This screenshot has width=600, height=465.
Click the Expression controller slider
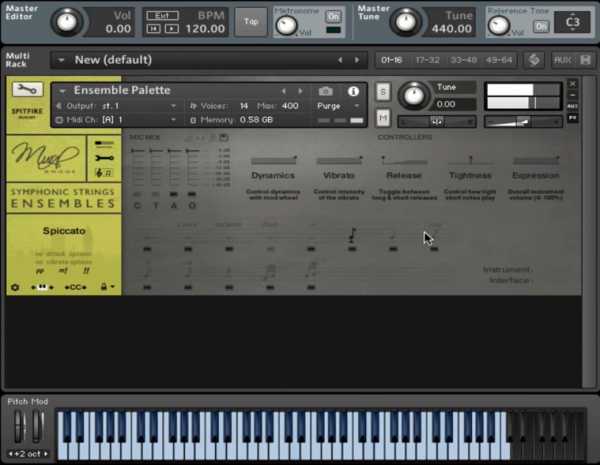coord(536,160)
